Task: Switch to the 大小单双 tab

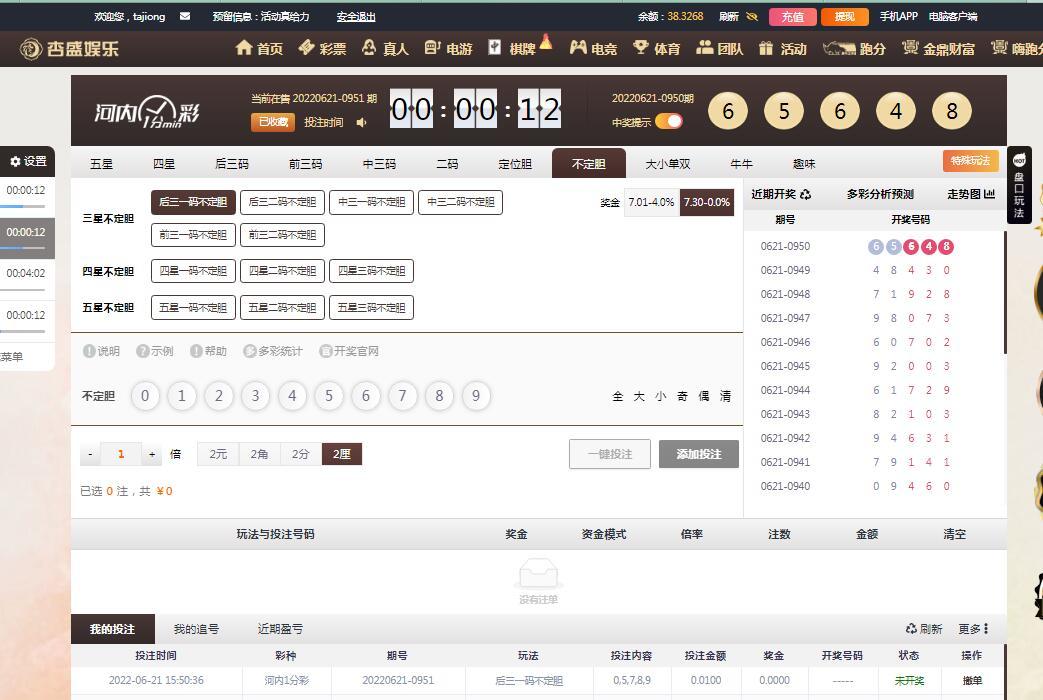Action: point(667,164)
